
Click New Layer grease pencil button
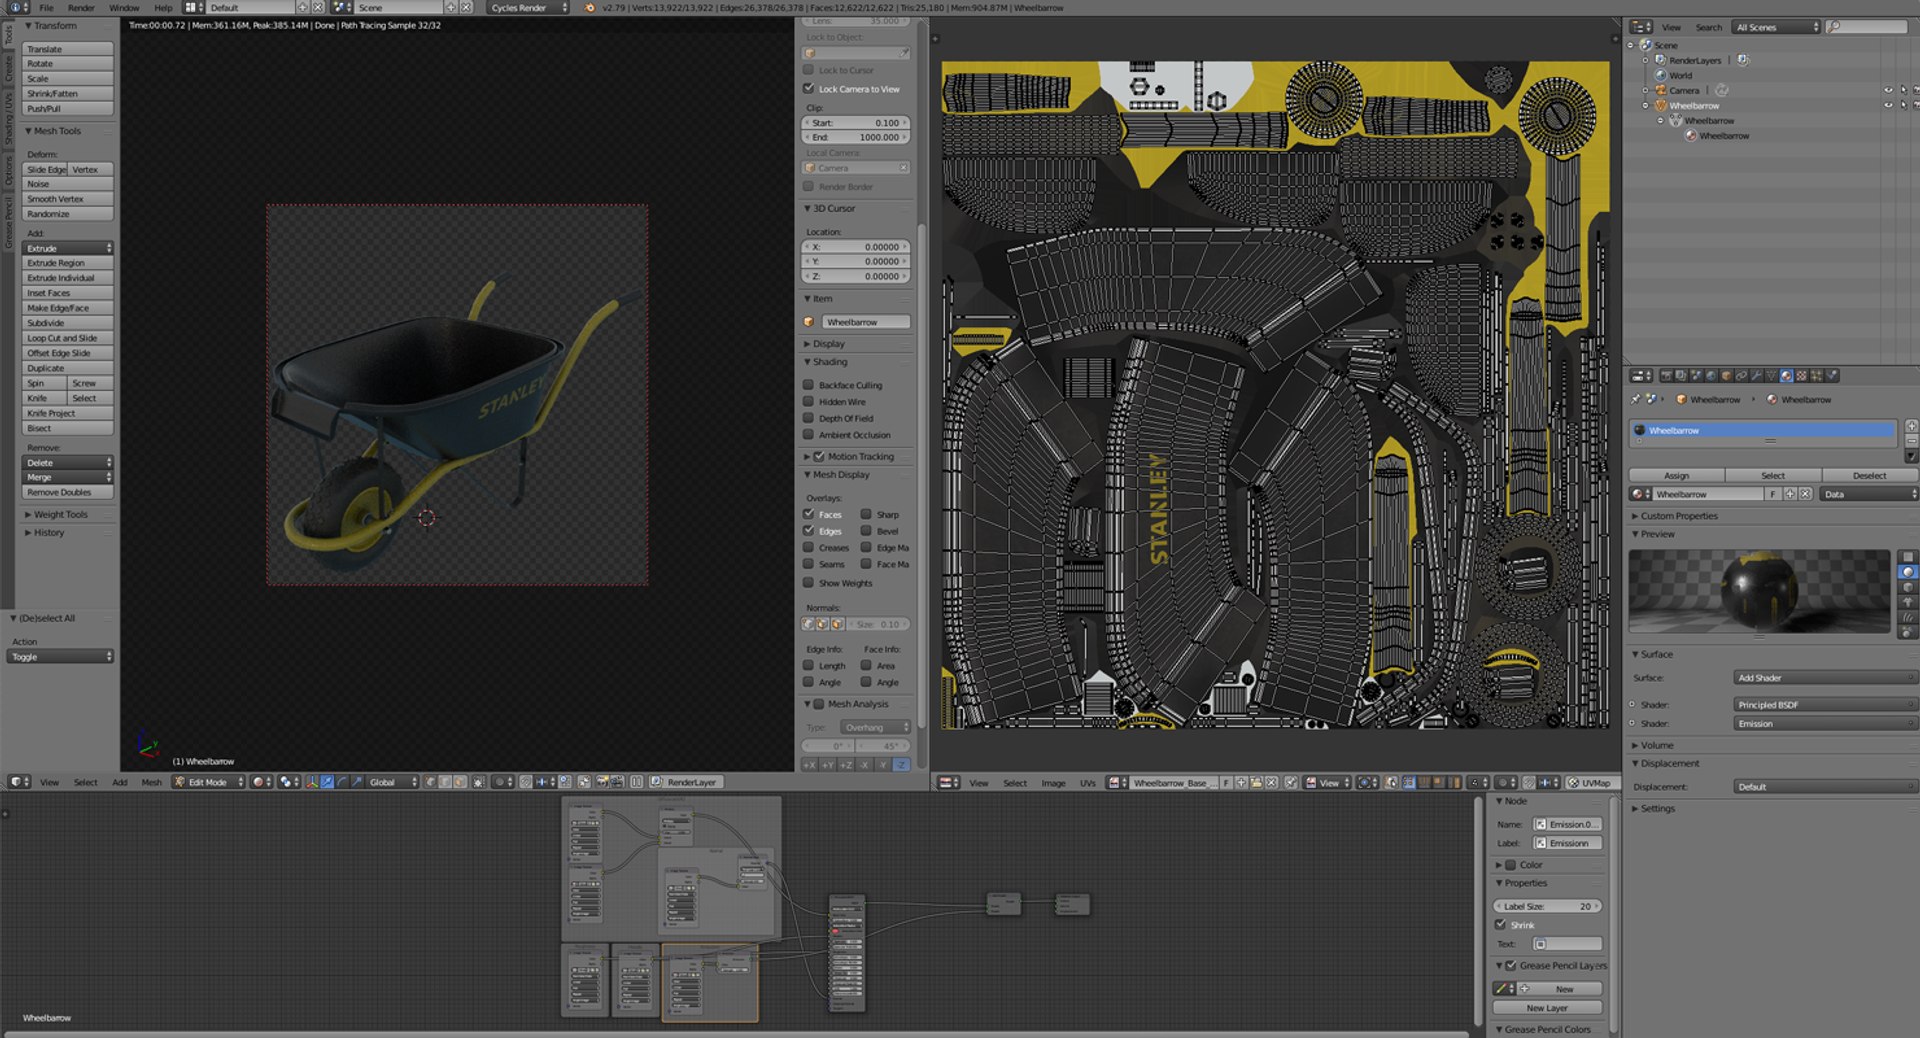coord(1548,1008)
